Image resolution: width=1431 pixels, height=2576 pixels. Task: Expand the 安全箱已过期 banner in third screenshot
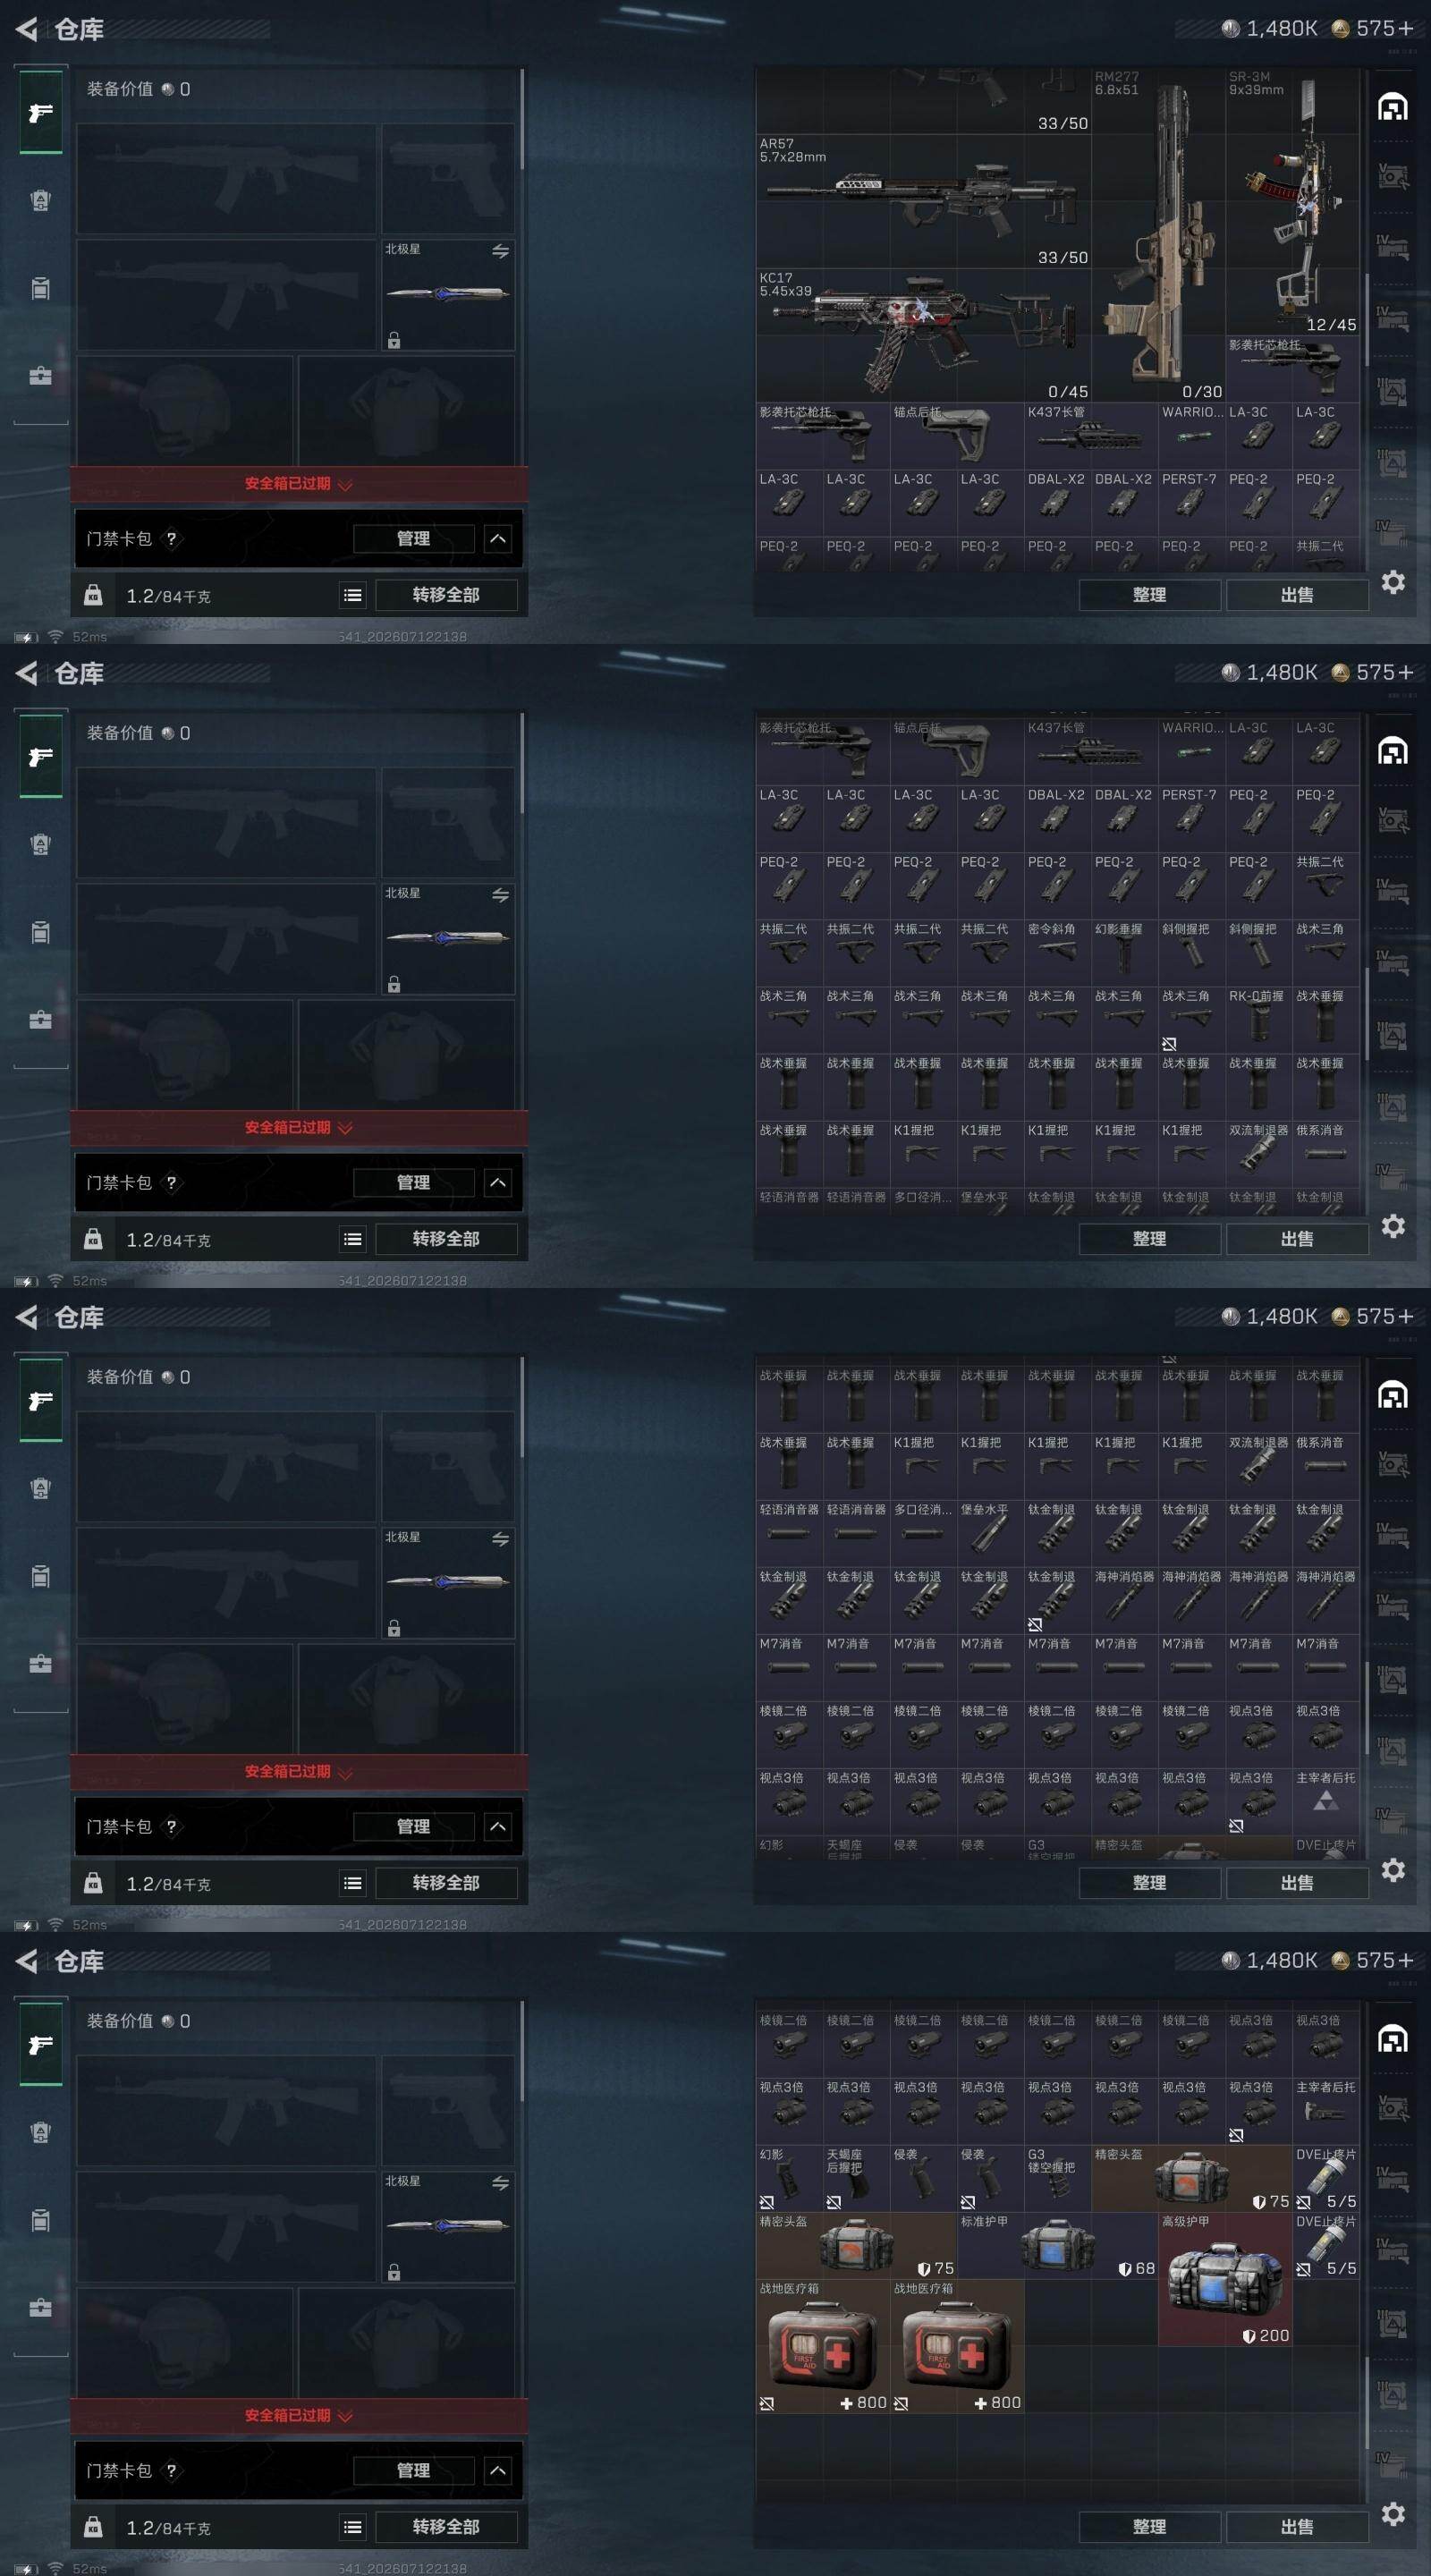click(x=298, y=1772)
